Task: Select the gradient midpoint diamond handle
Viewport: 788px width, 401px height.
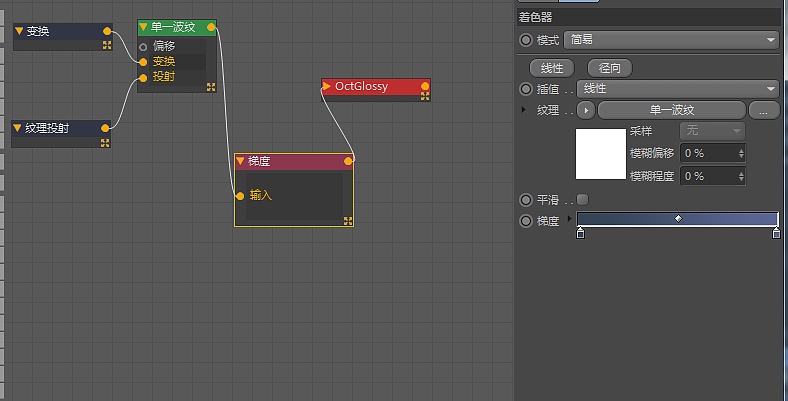Action: [678, 219]
